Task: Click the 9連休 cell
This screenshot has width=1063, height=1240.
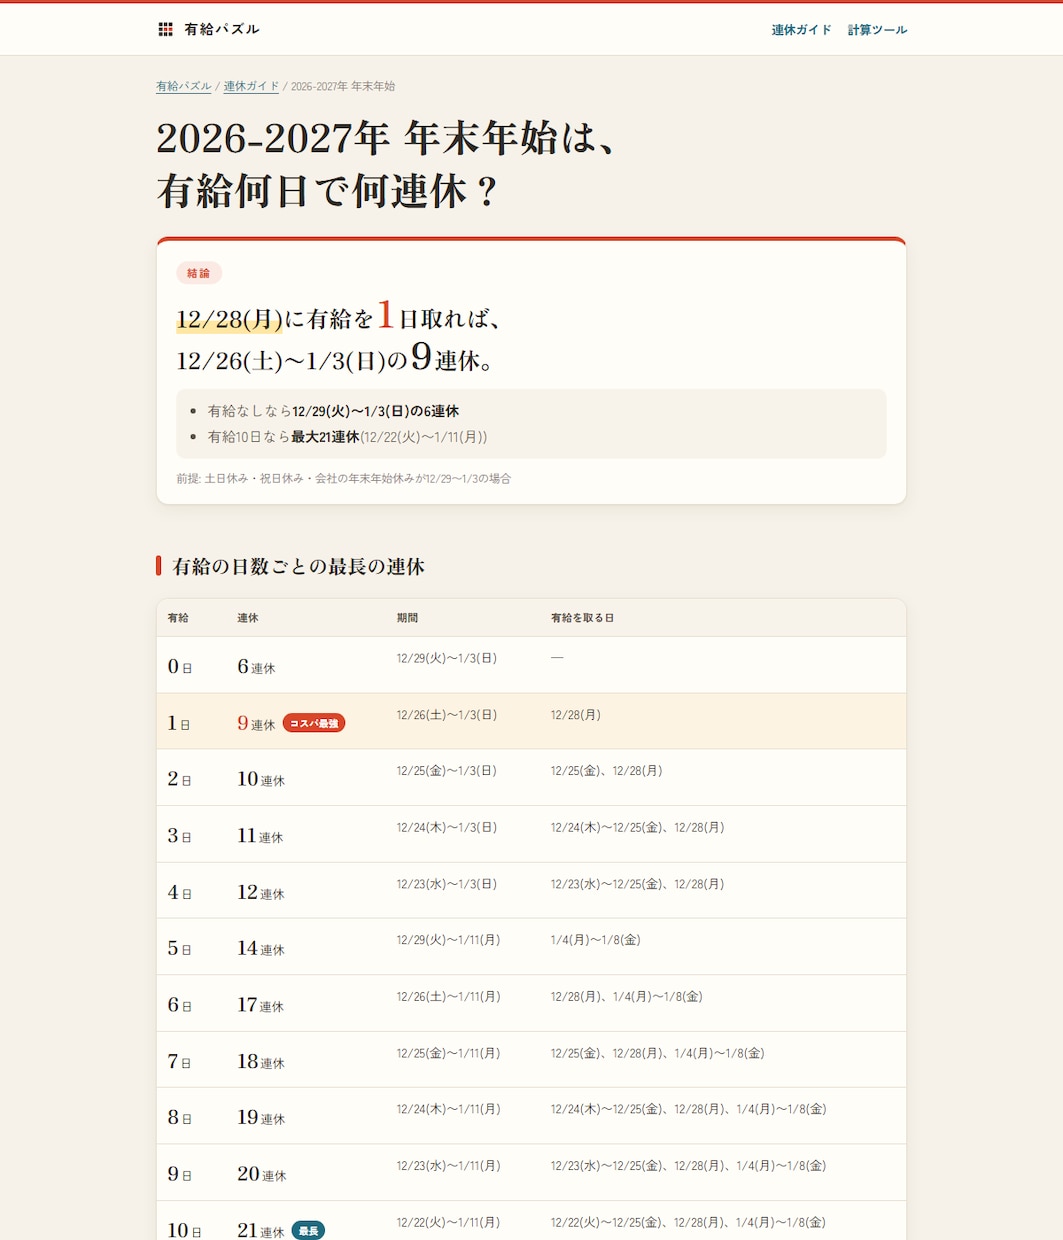Action: (x=256, y=723)
